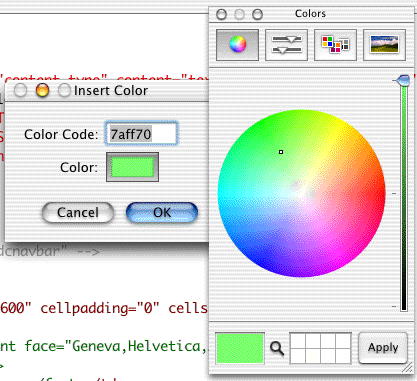Click the 'Insert Color' title bar text

pyautogui.click(x=111, y=90)
